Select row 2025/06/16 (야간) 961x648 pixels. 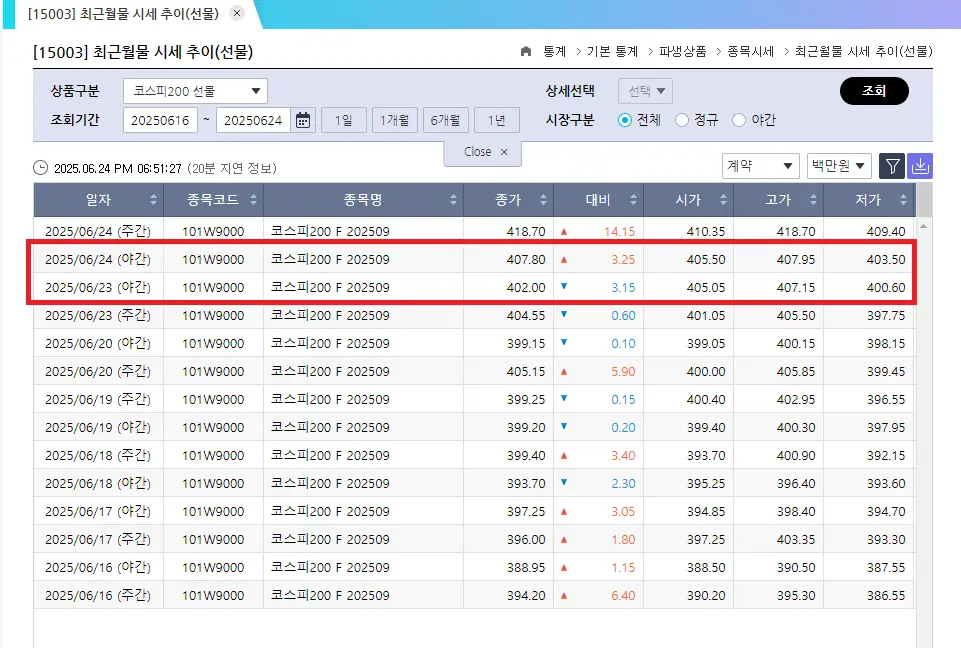[x=474, y=568]
